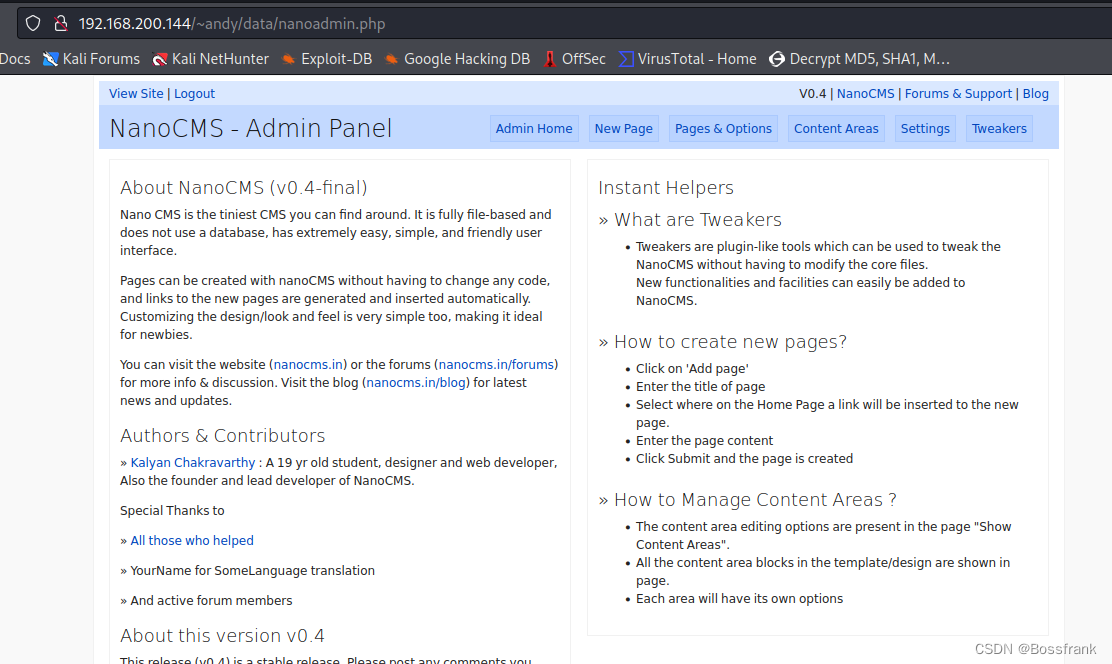Open the Settings tab
The width and height of the screenshot is (1112, 664).
pos(925,128)
